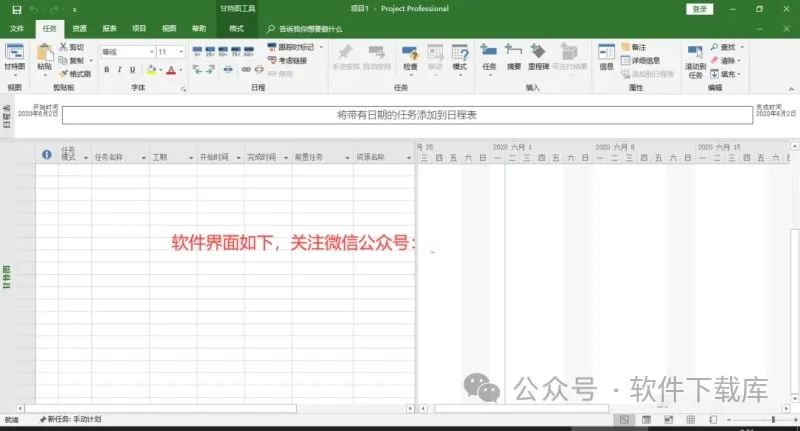Click Indent task icon

210,69
